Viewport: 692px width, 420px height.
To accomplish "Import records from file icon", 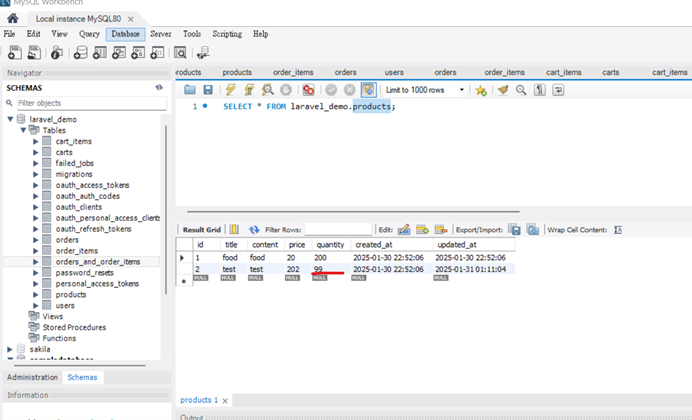I will tap(533, 229).
